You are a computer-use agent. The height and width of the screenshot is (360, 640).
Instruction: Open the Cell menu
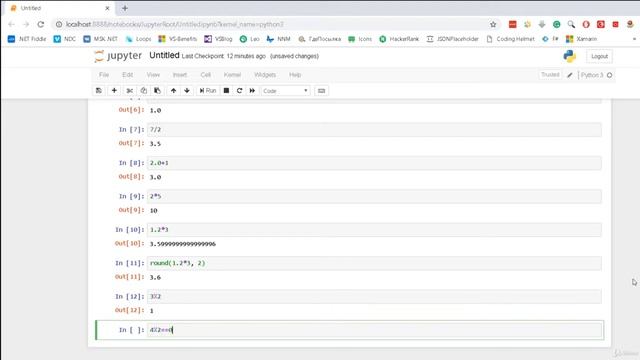click(205, 75)
